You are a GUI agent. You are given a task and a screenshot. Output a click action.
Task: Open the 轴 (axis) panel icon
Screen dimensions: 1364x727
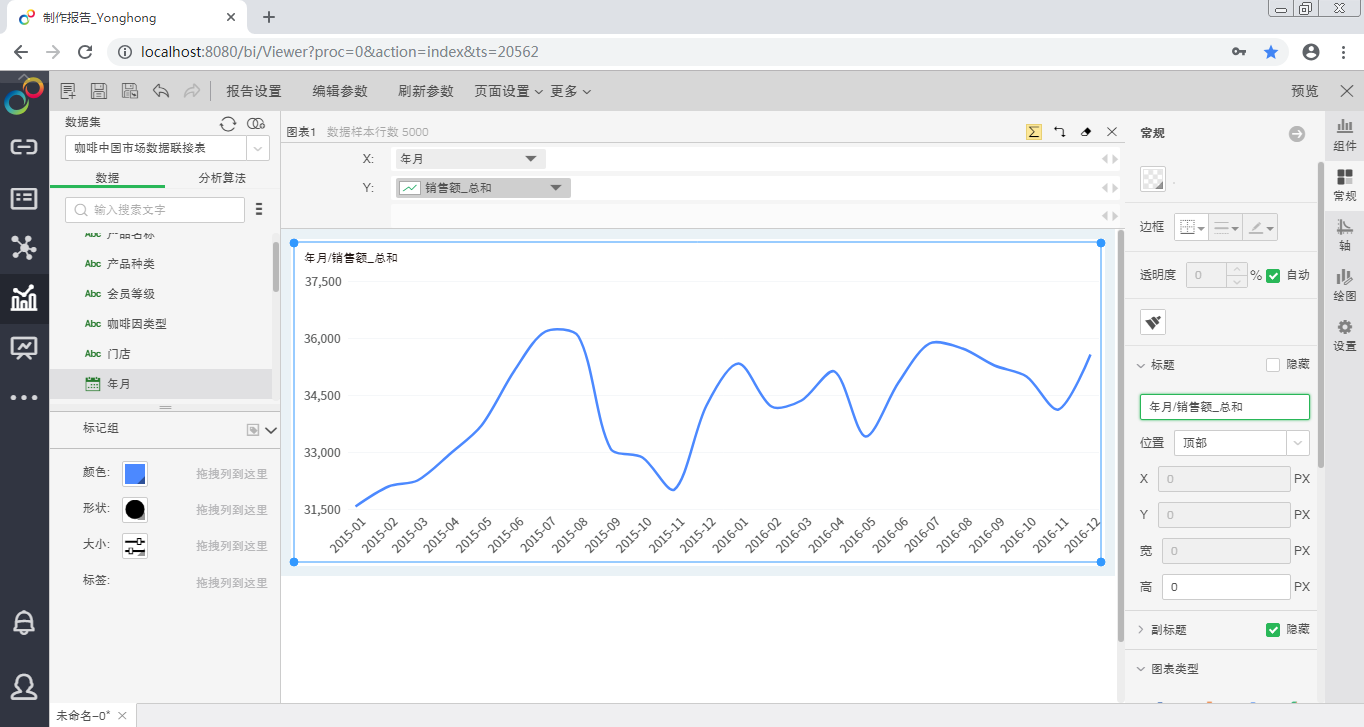[1345, 234]
